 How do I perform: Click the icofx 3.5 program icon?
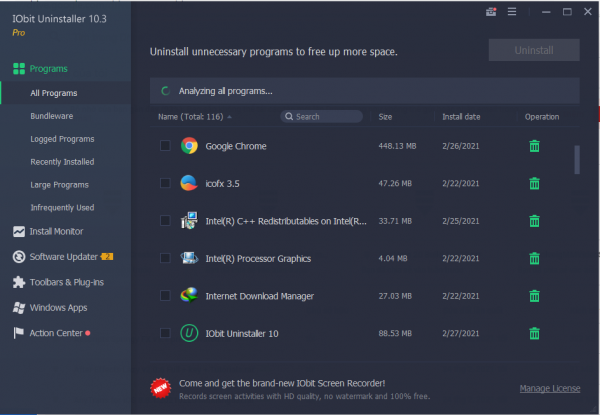pyautogui.click(x=189, y=183)
